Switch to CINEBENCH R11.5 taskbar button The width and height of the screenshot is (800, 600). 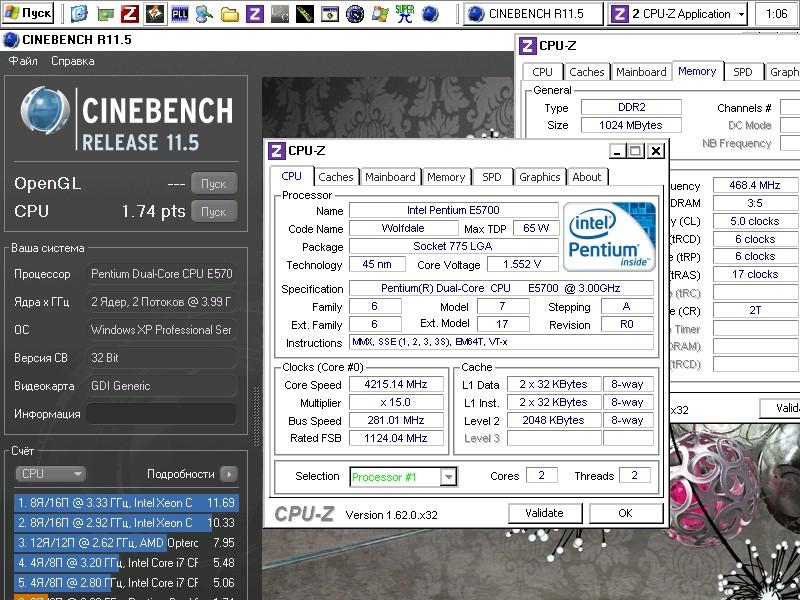(533, 14)
